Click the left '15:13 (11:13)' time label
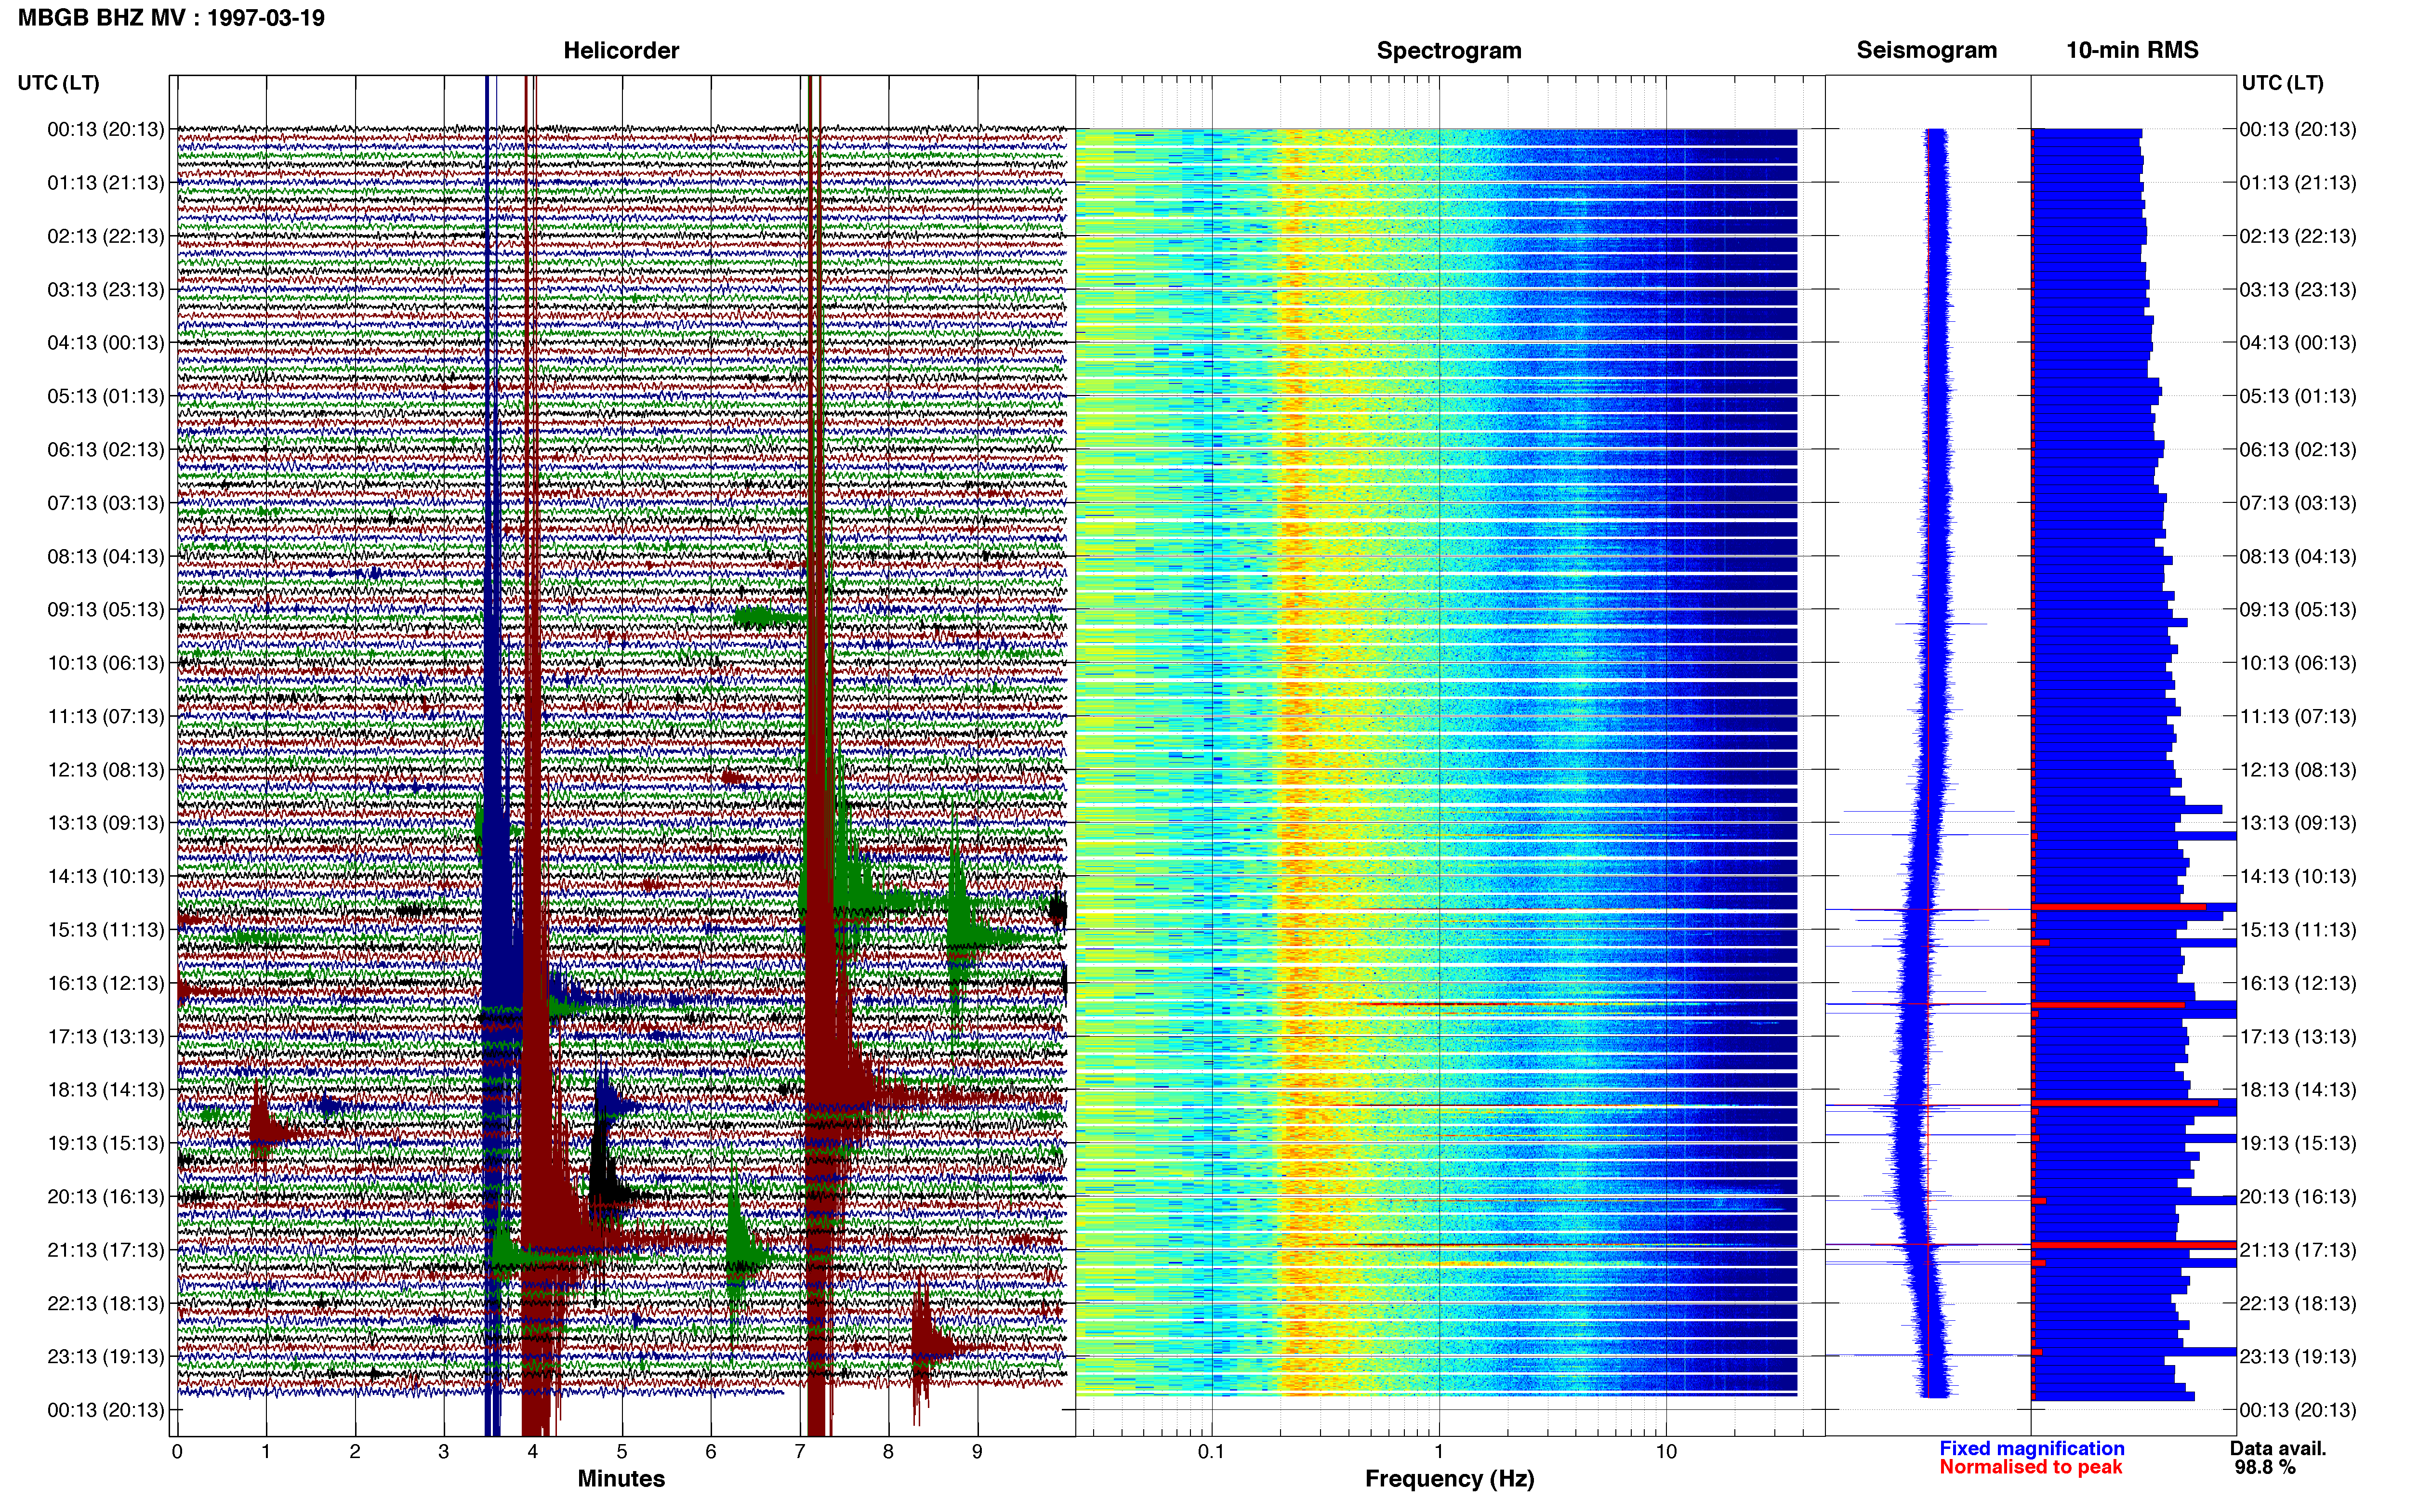 click(106, 930)
